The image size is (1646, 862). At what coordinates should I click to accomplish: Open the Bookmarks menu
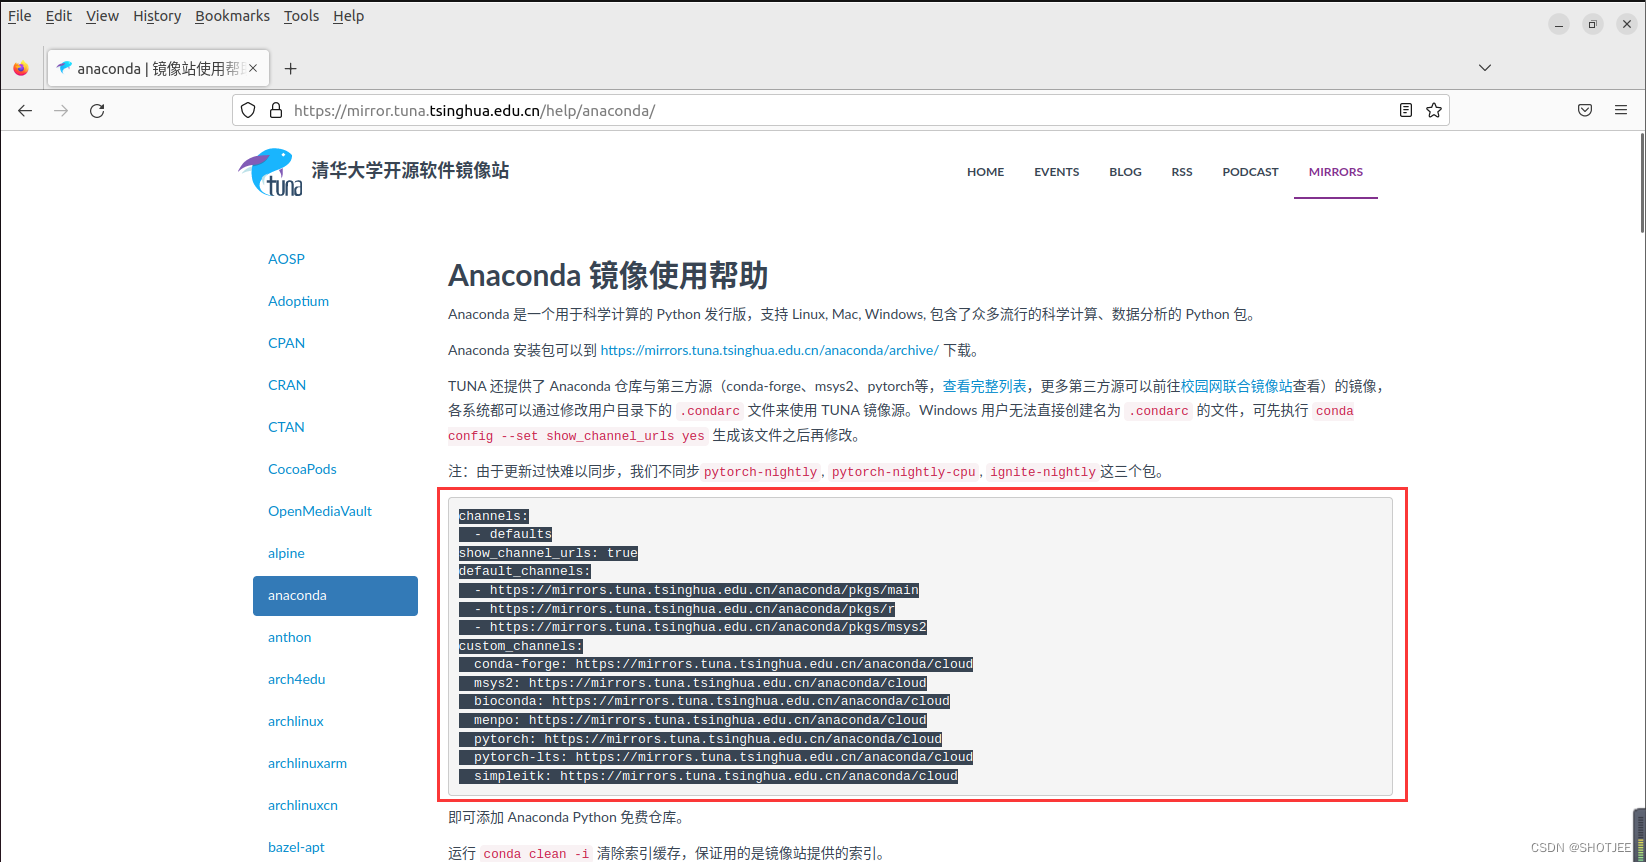tap(232, 16)
